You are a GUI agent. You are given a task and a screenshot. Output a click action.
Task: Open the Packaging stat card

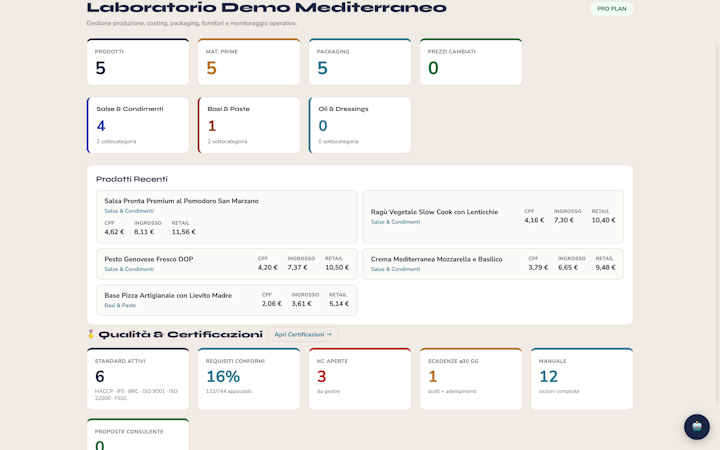click(360, 62)
